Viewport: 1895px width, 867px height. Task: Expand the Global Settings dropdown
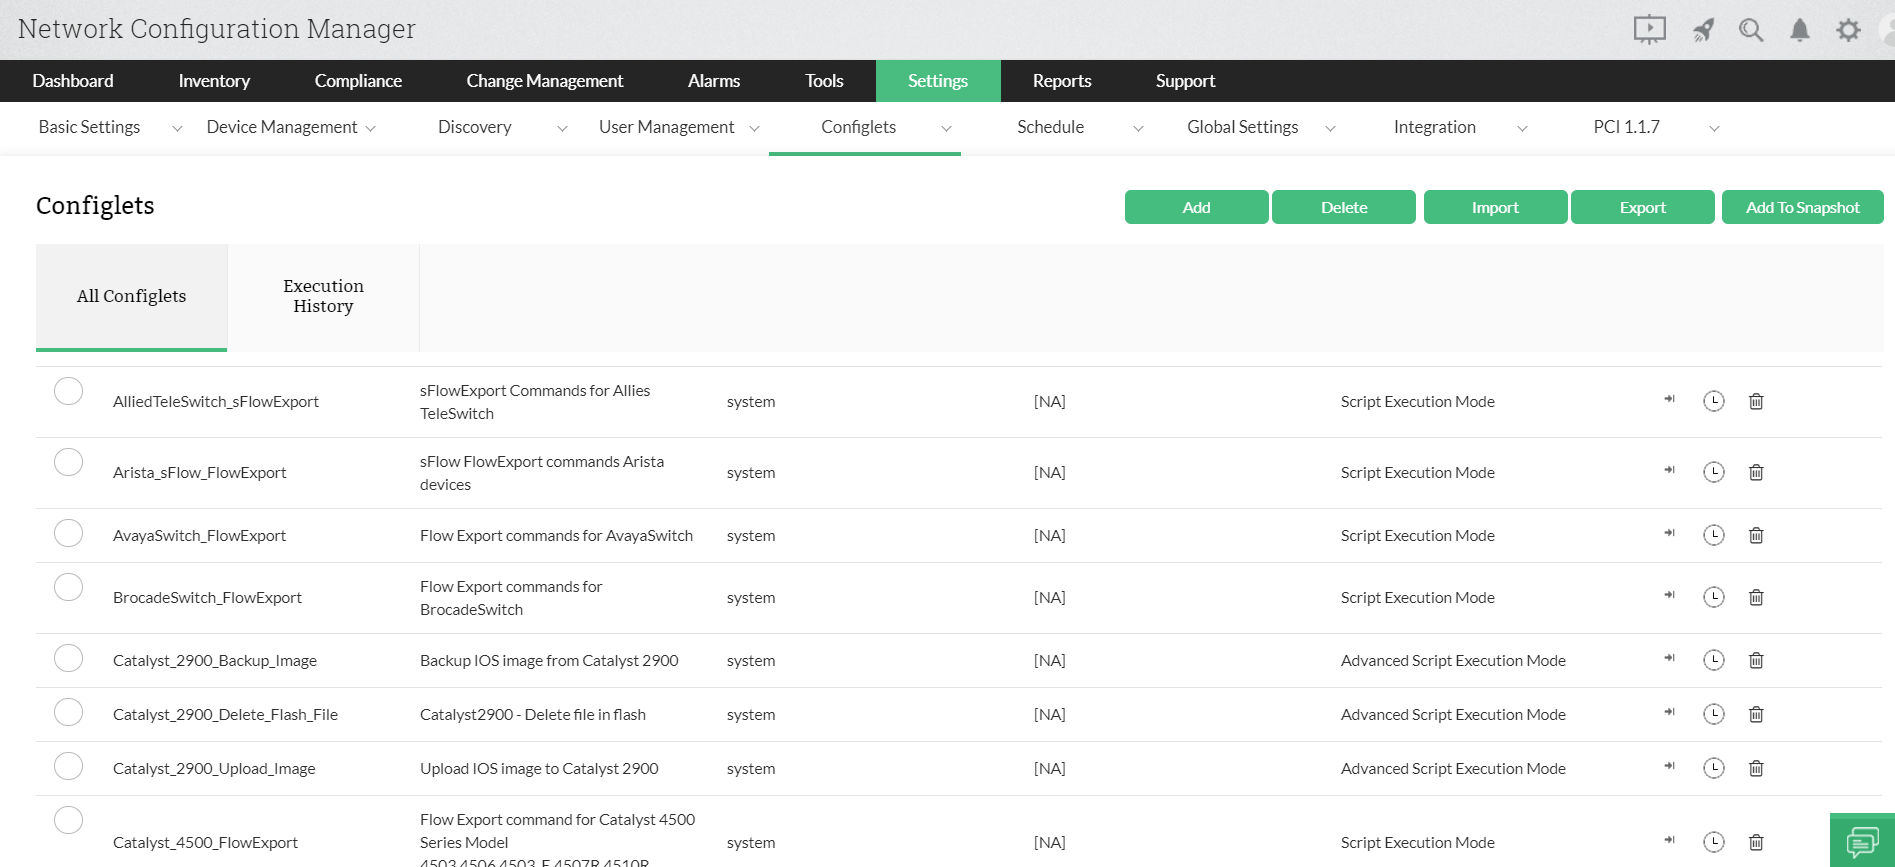(1260, 127)
